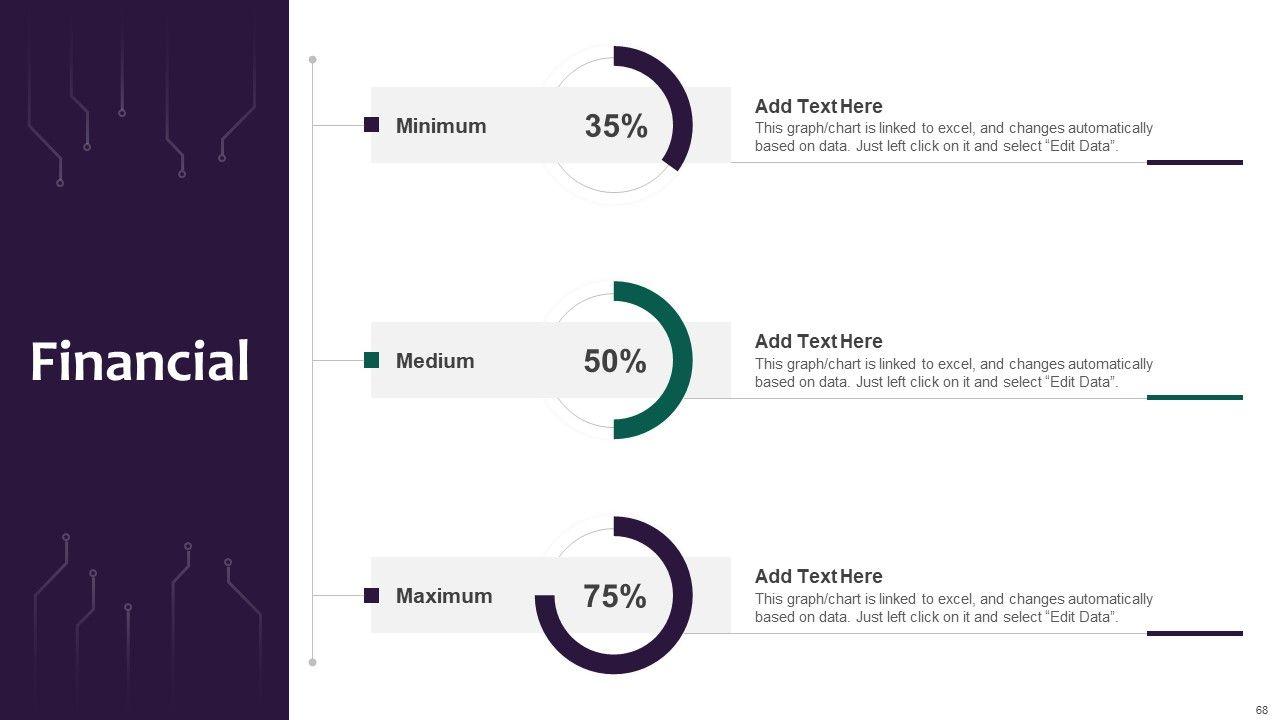Click the Maximum label text
Image resolution: width=1280 pixels, height=720 pixels.
pyautogui.click(x=444, y=596)
